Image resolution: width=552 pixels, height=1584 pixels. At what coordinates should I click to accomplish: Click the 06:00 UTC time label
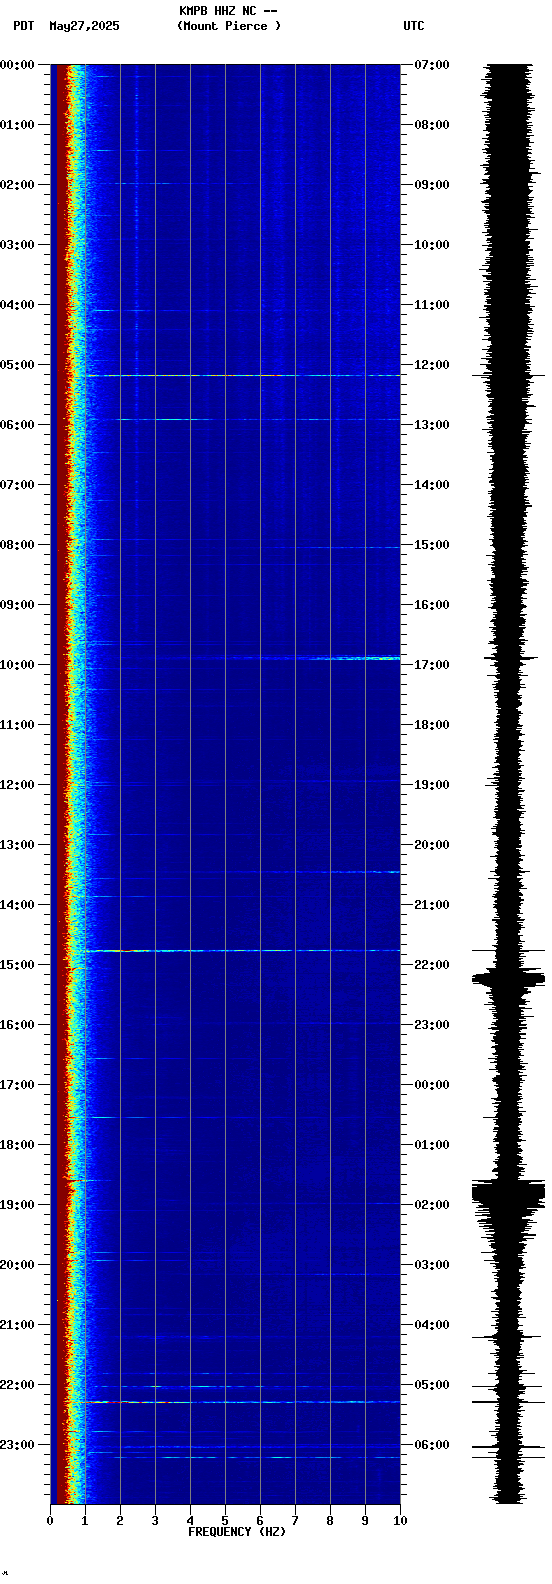click(x=431, y=1445)
